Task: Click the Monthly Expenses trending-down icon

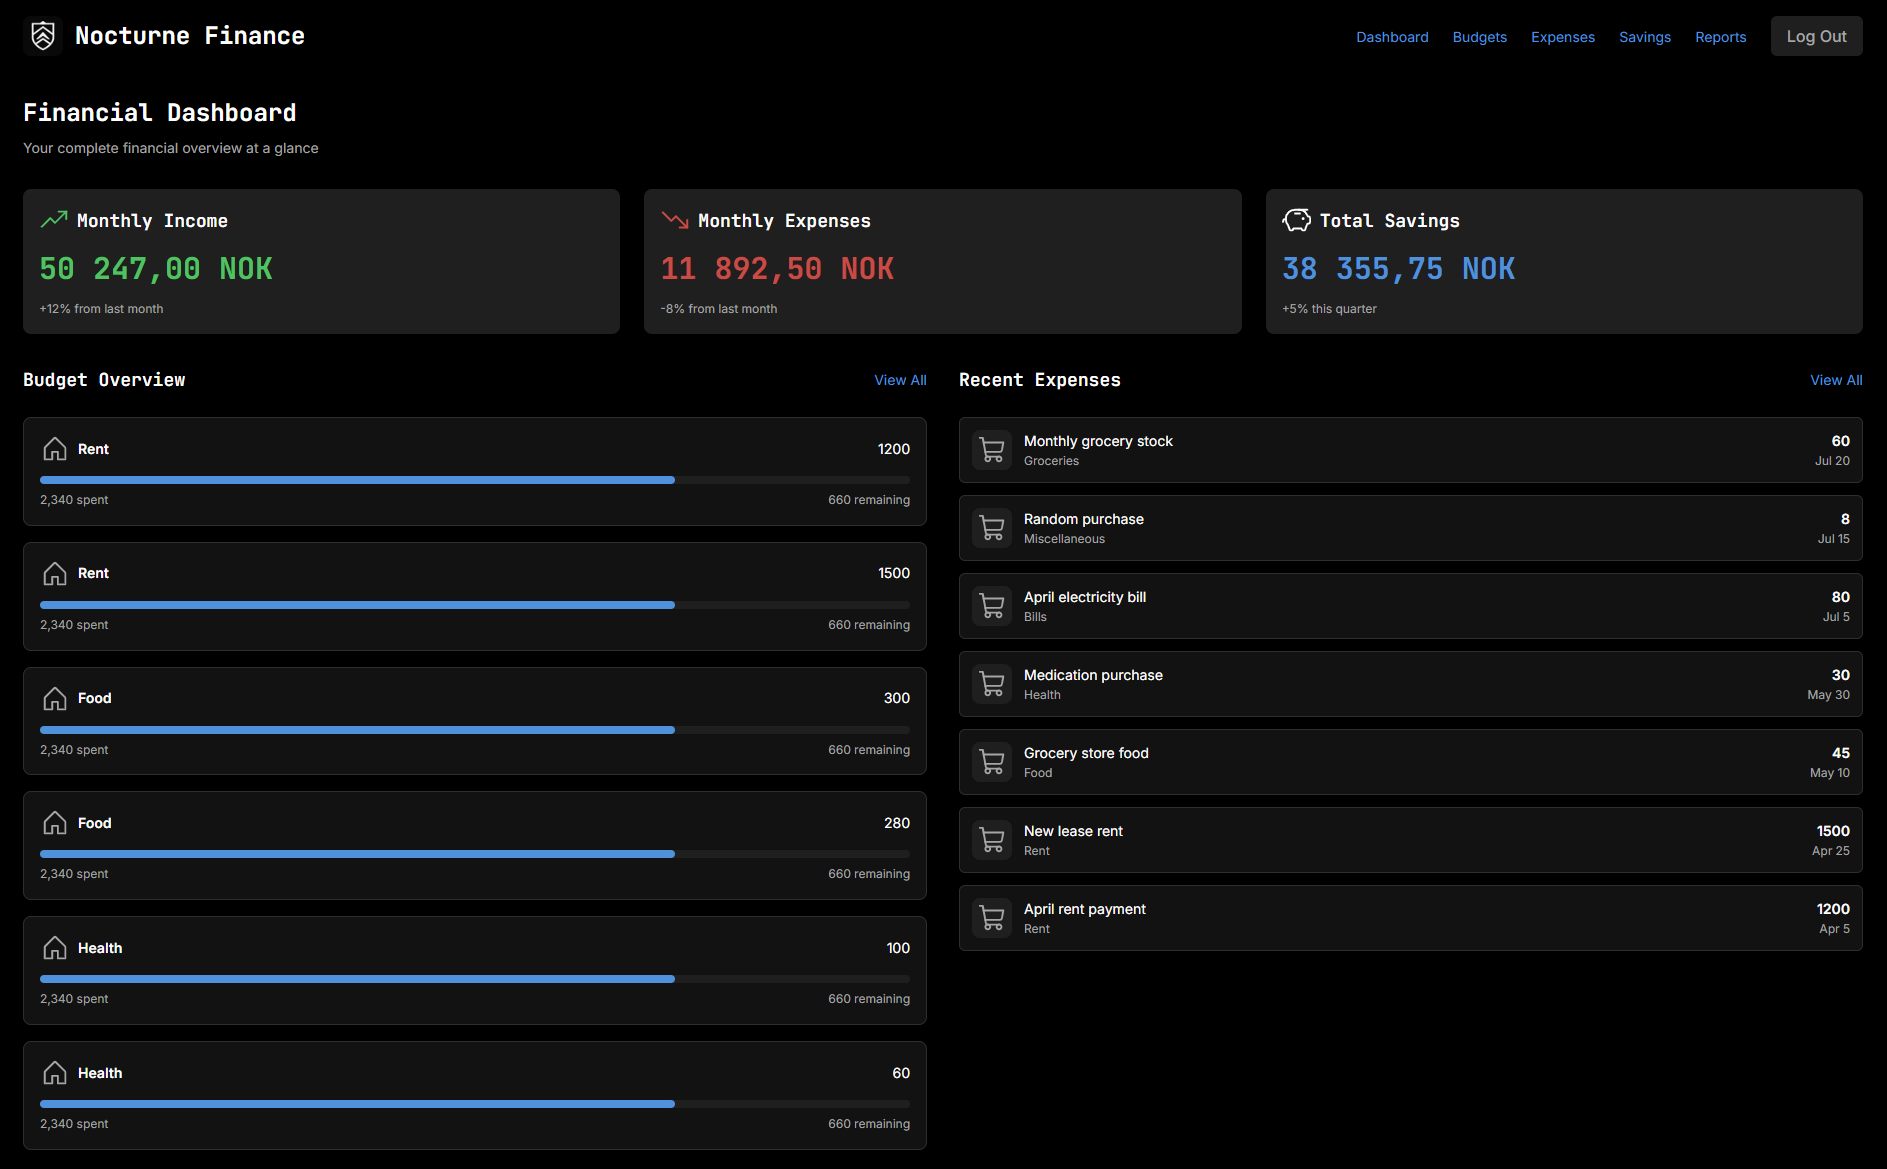Action: tap(675, 220)
